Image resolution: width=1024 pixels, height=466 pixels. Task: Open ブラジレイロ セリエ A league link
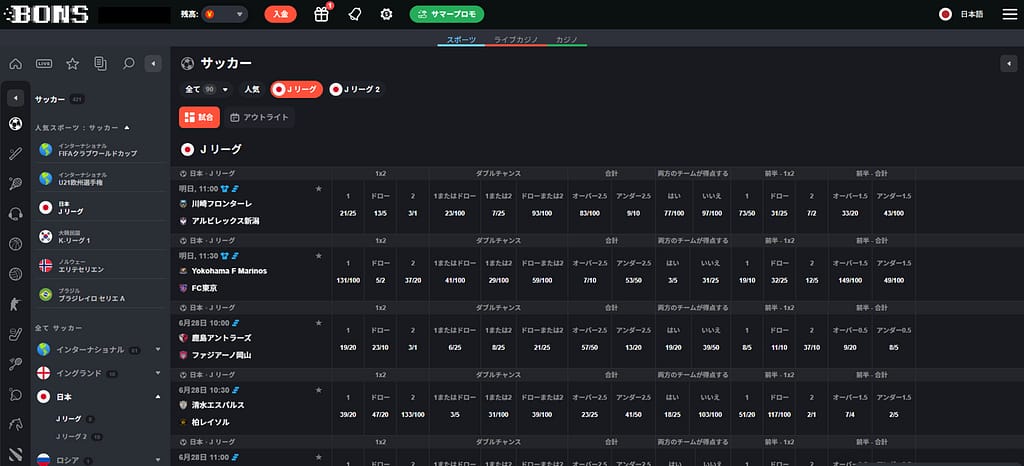tap(98, 294)
